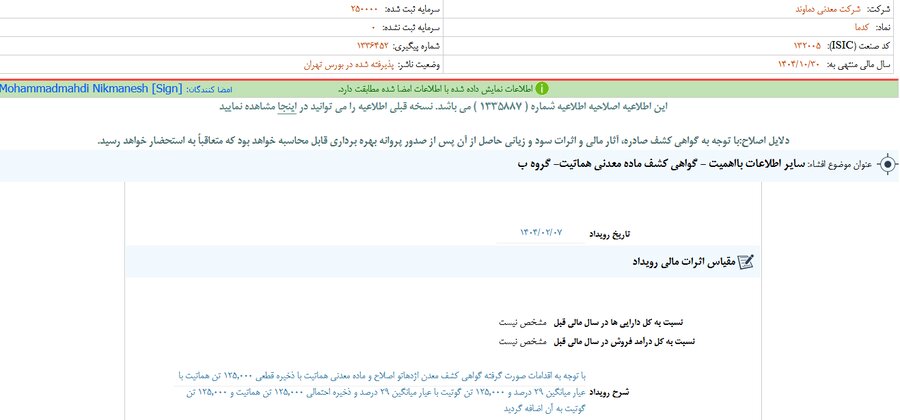
Task: Open the previous notice via the اینجا link
Action: coord(287,106)
